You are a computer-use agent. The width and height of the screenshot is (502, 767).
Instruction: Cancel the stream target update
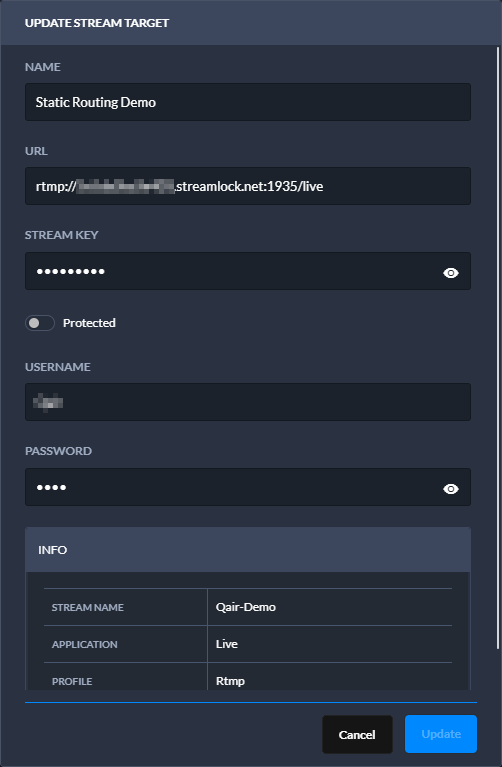tap(357, 734)
